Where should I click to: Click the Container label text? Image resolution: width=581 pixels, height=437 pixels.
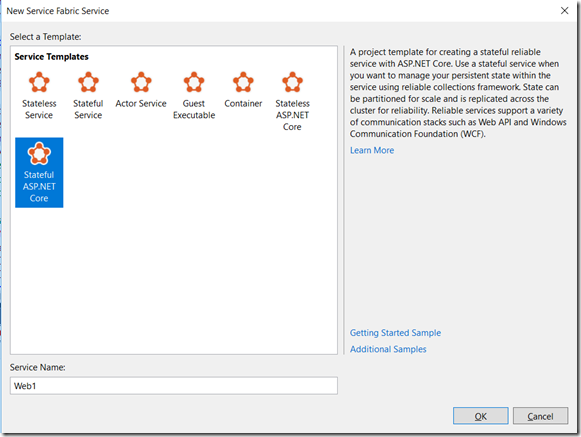[x=243, y=103]
